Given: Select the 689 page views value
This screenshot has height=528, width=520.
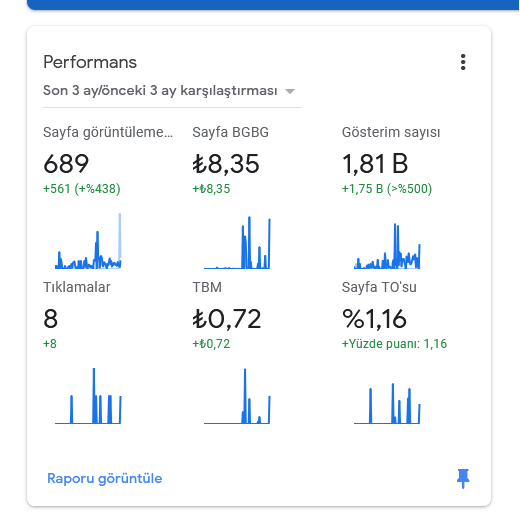Looking at the screenshot, I should pos(66,164).
